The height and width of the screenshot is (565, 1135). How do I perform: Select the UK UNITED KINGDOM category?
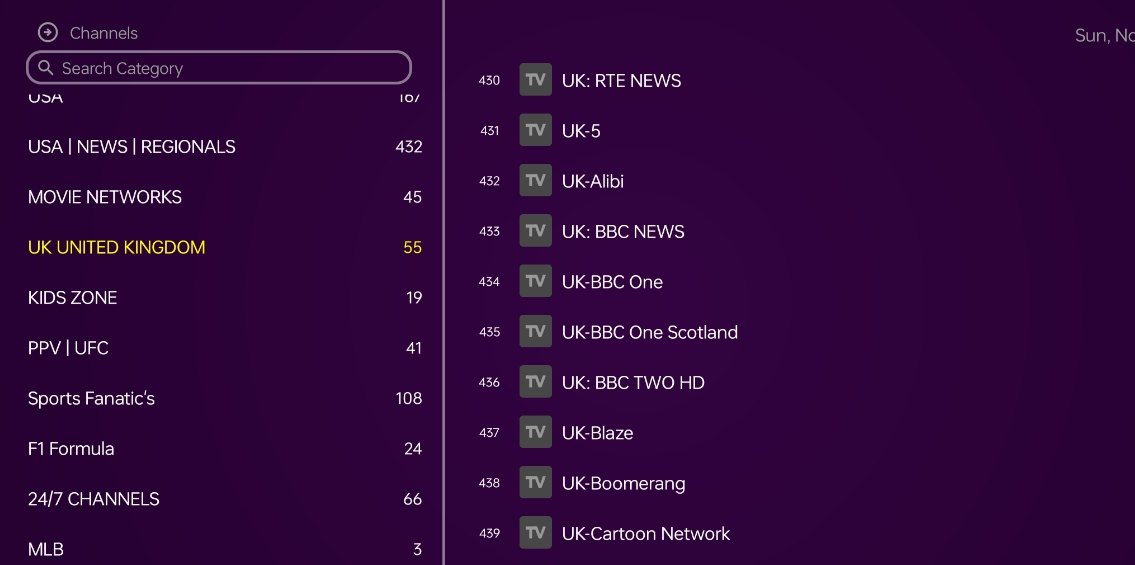(x=117, y=247)
